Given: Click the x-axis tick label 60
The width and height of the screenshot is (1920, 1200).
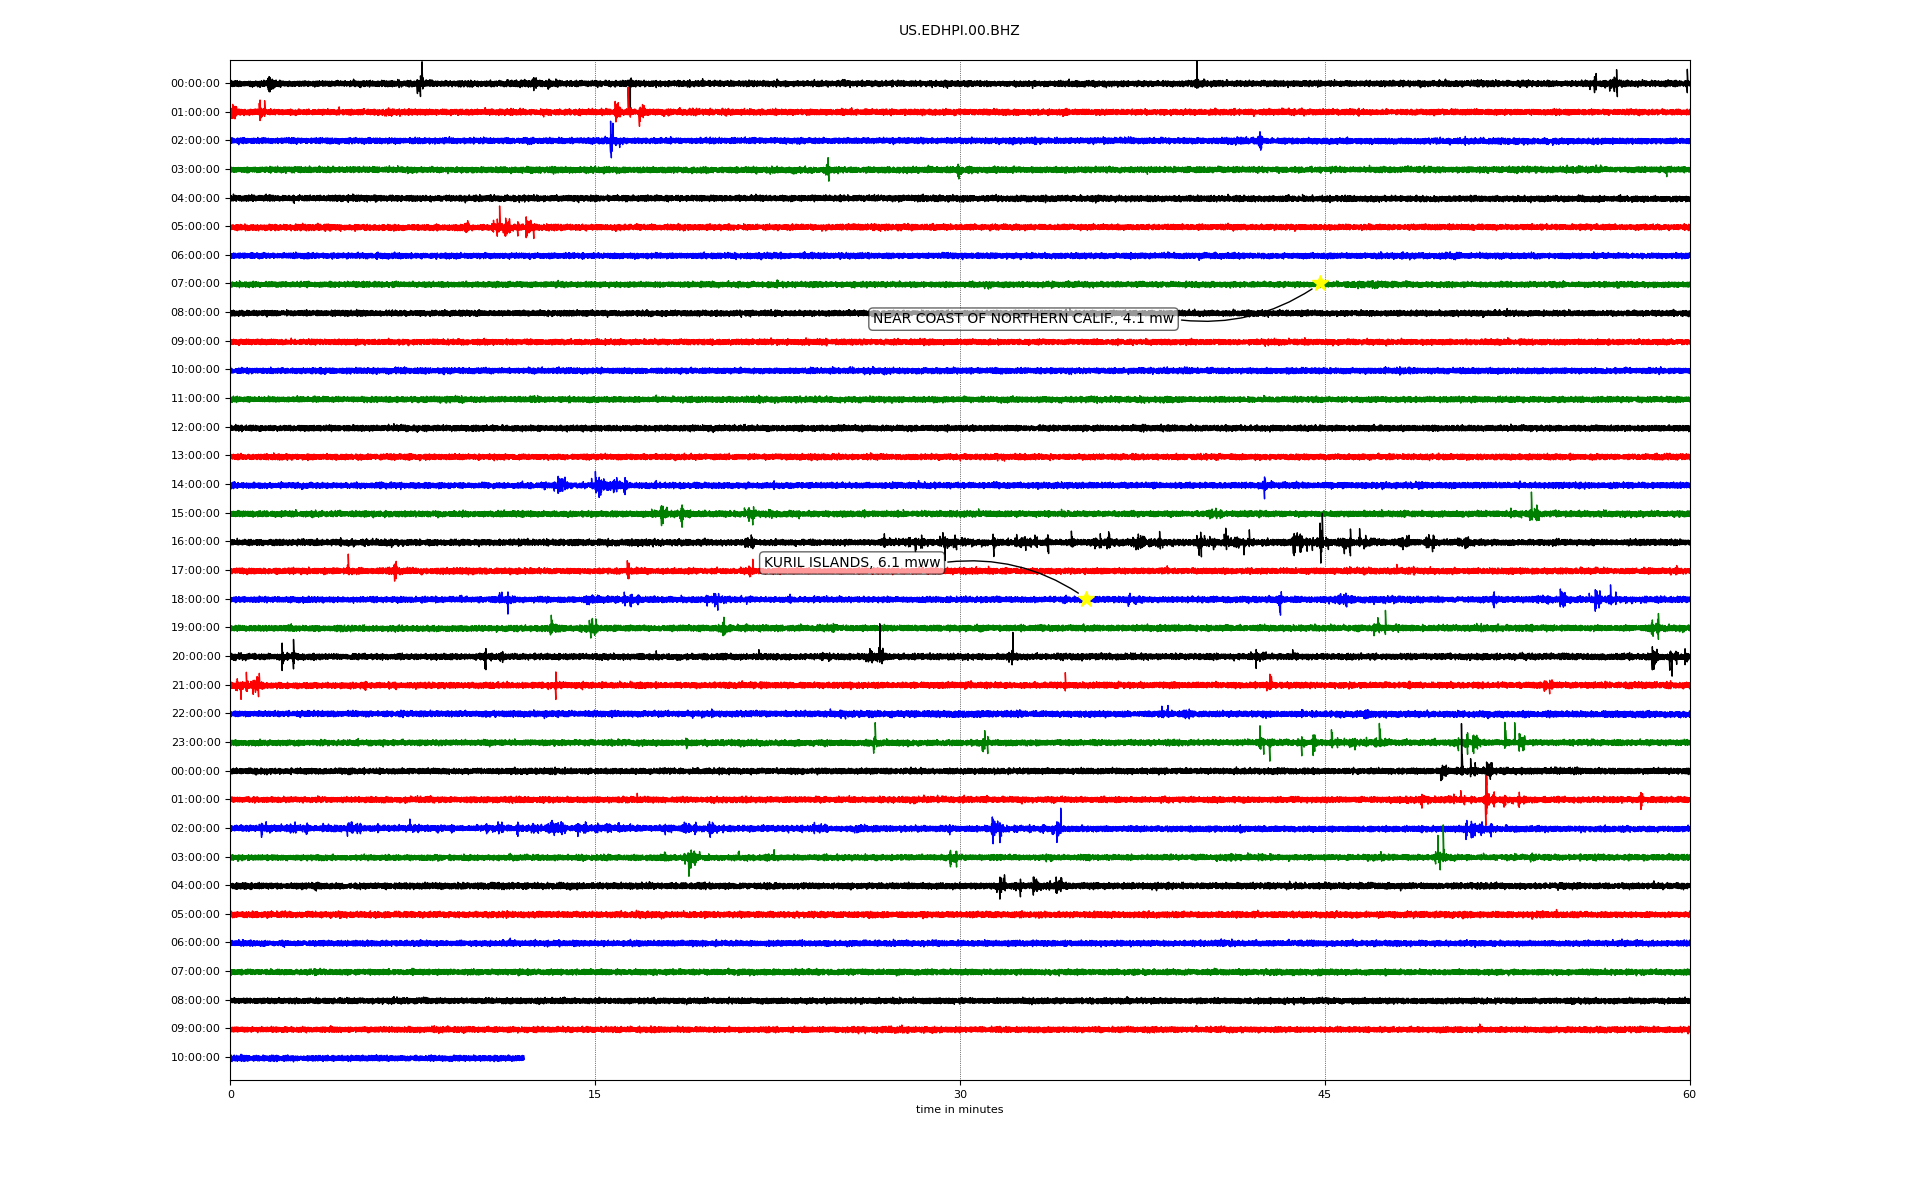Looking at the screenshot, I should pos(1689,1094).
